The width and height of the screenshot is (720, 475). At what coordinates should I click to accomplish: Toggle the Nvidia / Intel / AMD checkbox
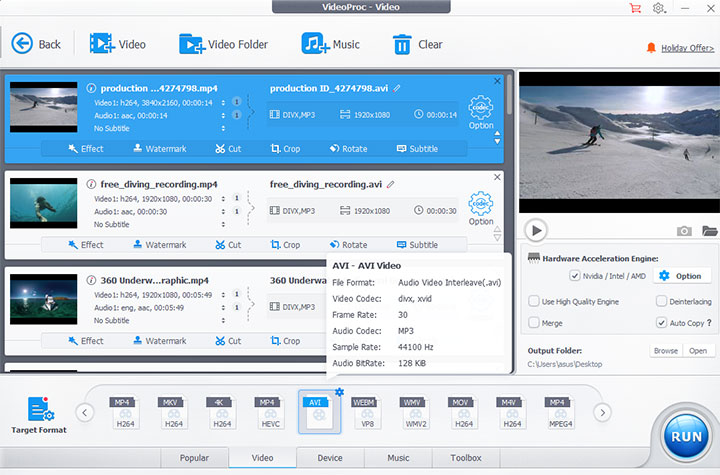click(x=575, y=276)
